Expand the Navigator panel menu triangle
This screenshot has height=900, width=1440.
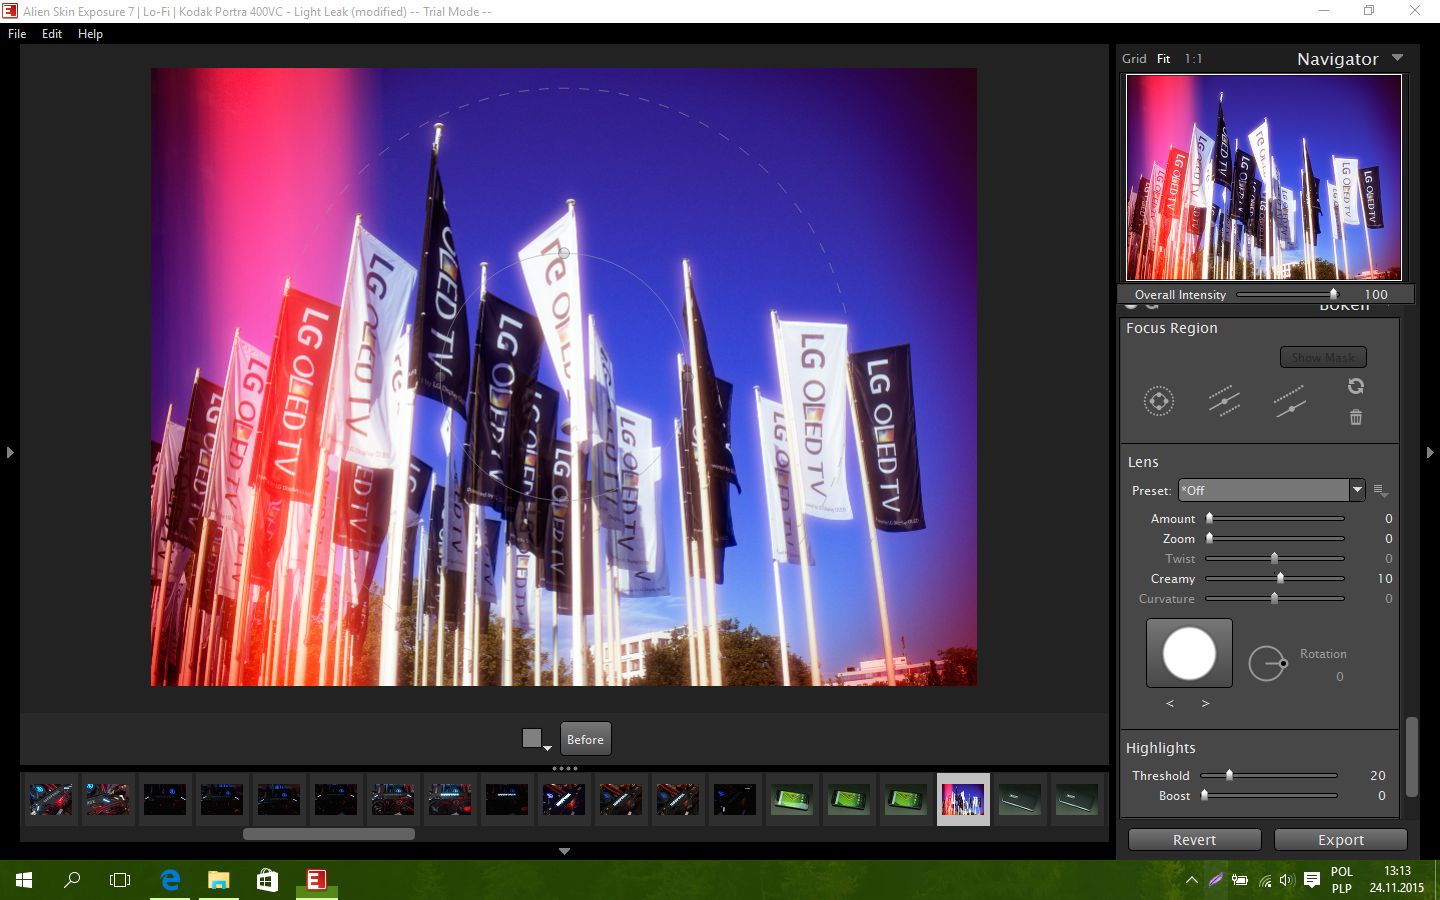pyautogui.click(x=1398, y=58)
